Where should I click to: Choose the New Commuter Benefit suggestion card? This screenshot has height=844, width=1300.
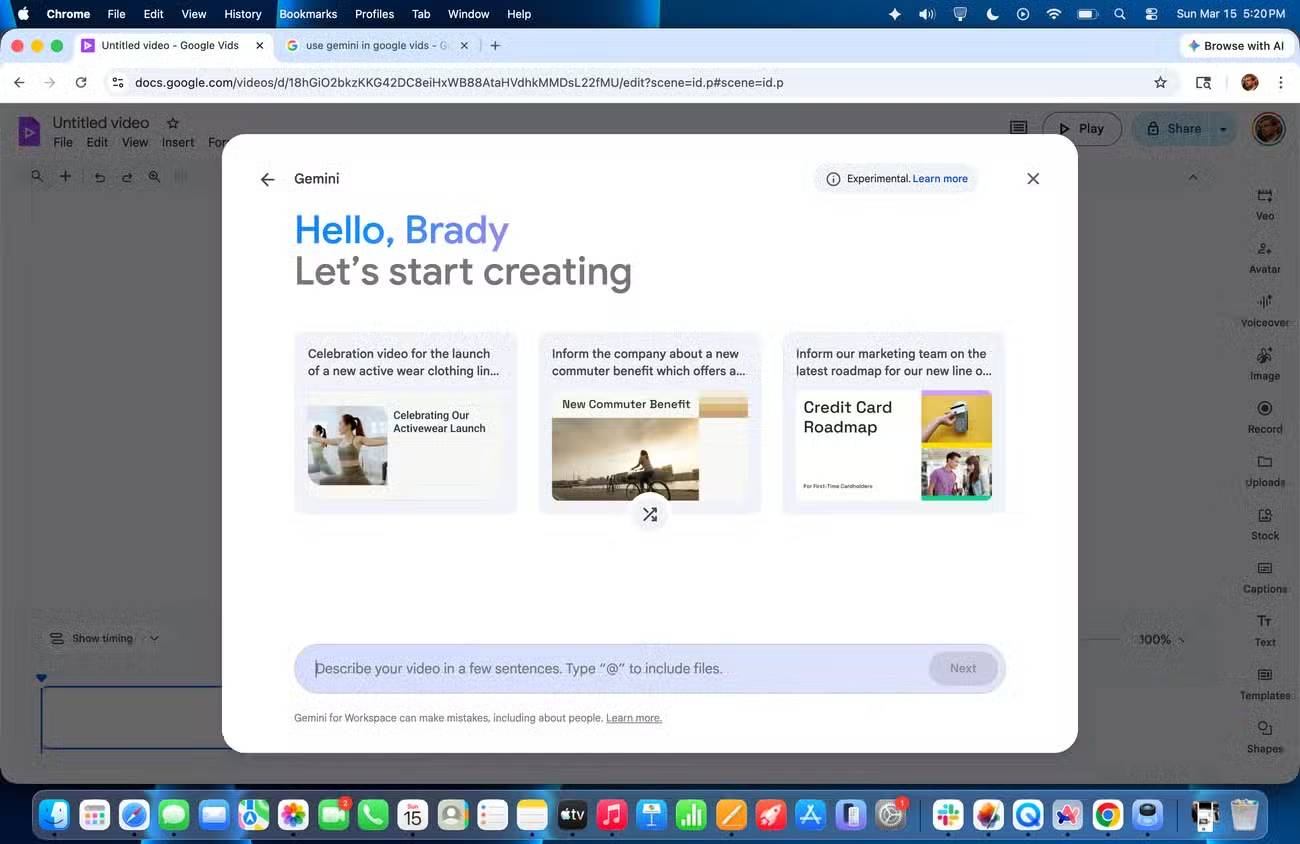[x=649, y=423]
